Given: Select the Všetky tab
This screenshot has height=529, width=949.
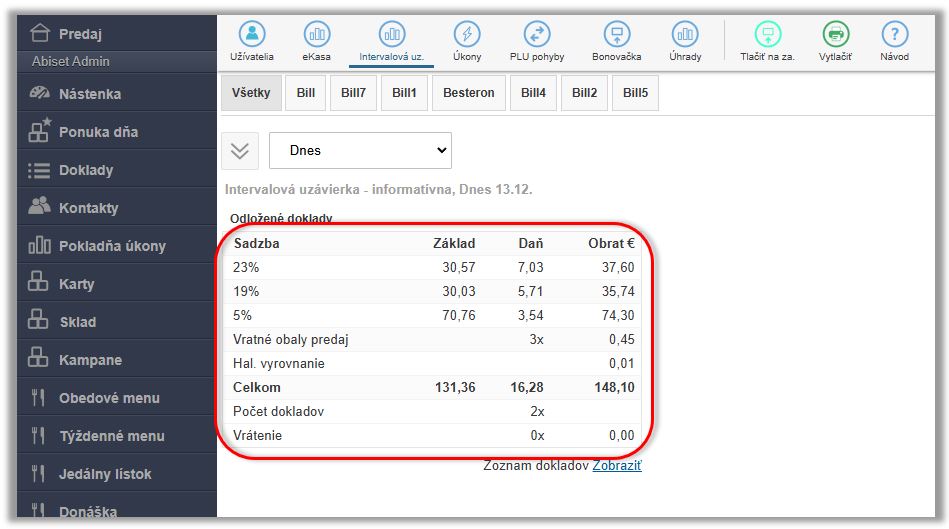Looking at the screenshot, I should click(251, 93).
